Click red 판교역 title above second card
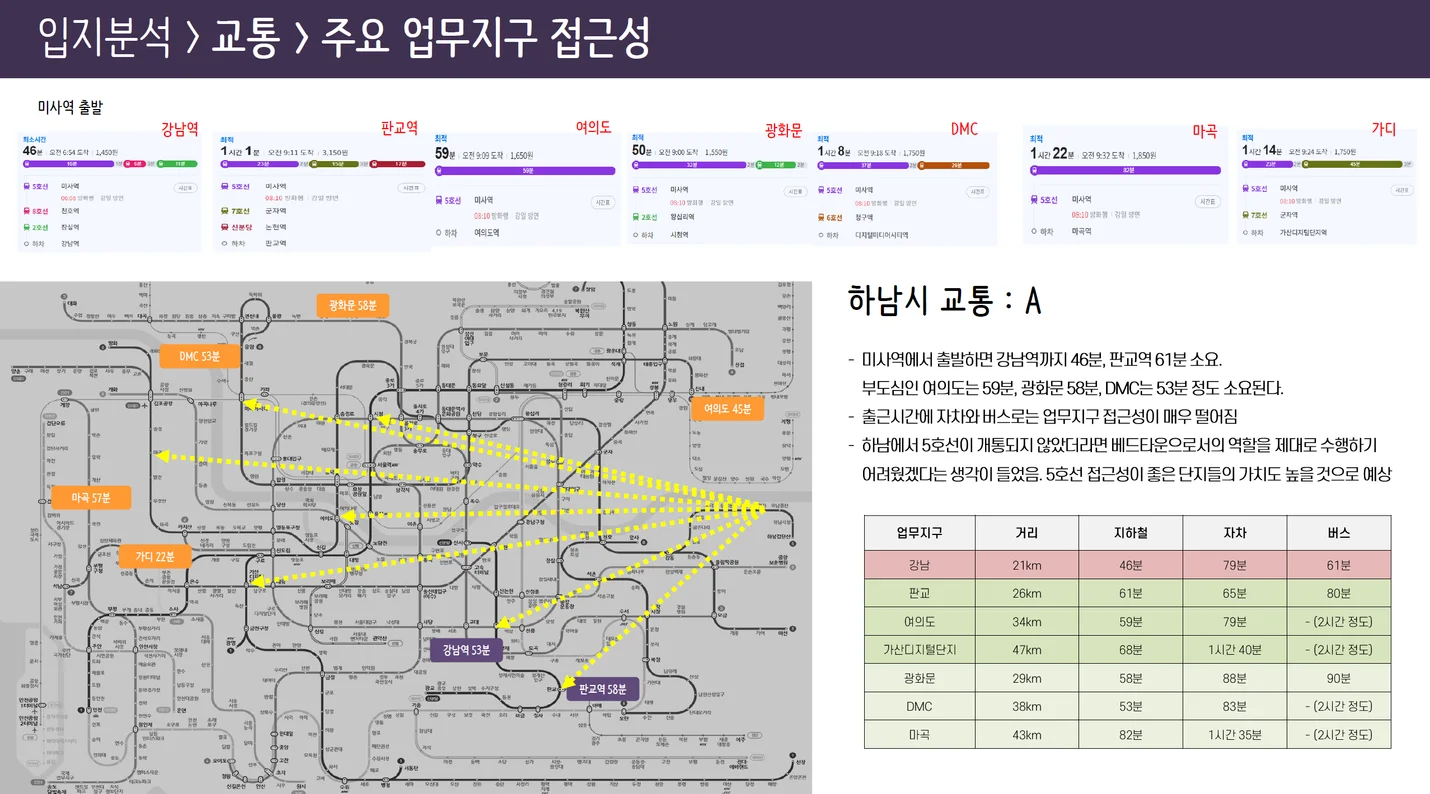Viewport: 1430px width, 794px height. [x=399, y=128]
